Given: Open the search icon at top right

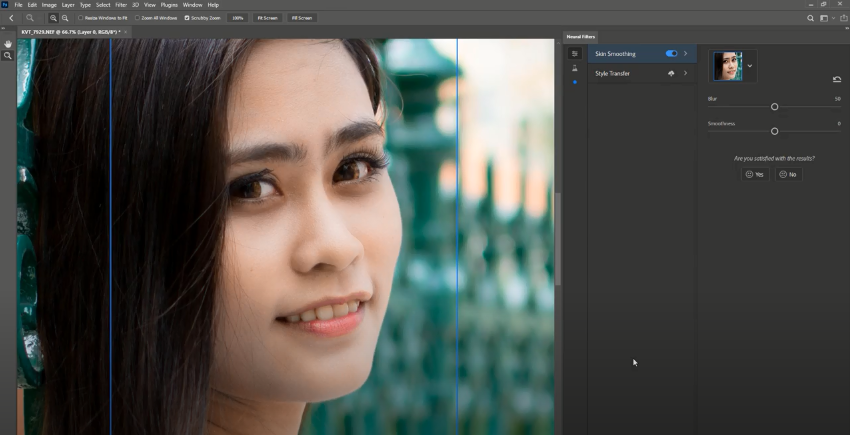Looking at the screenshot, I should click(810, 18).
